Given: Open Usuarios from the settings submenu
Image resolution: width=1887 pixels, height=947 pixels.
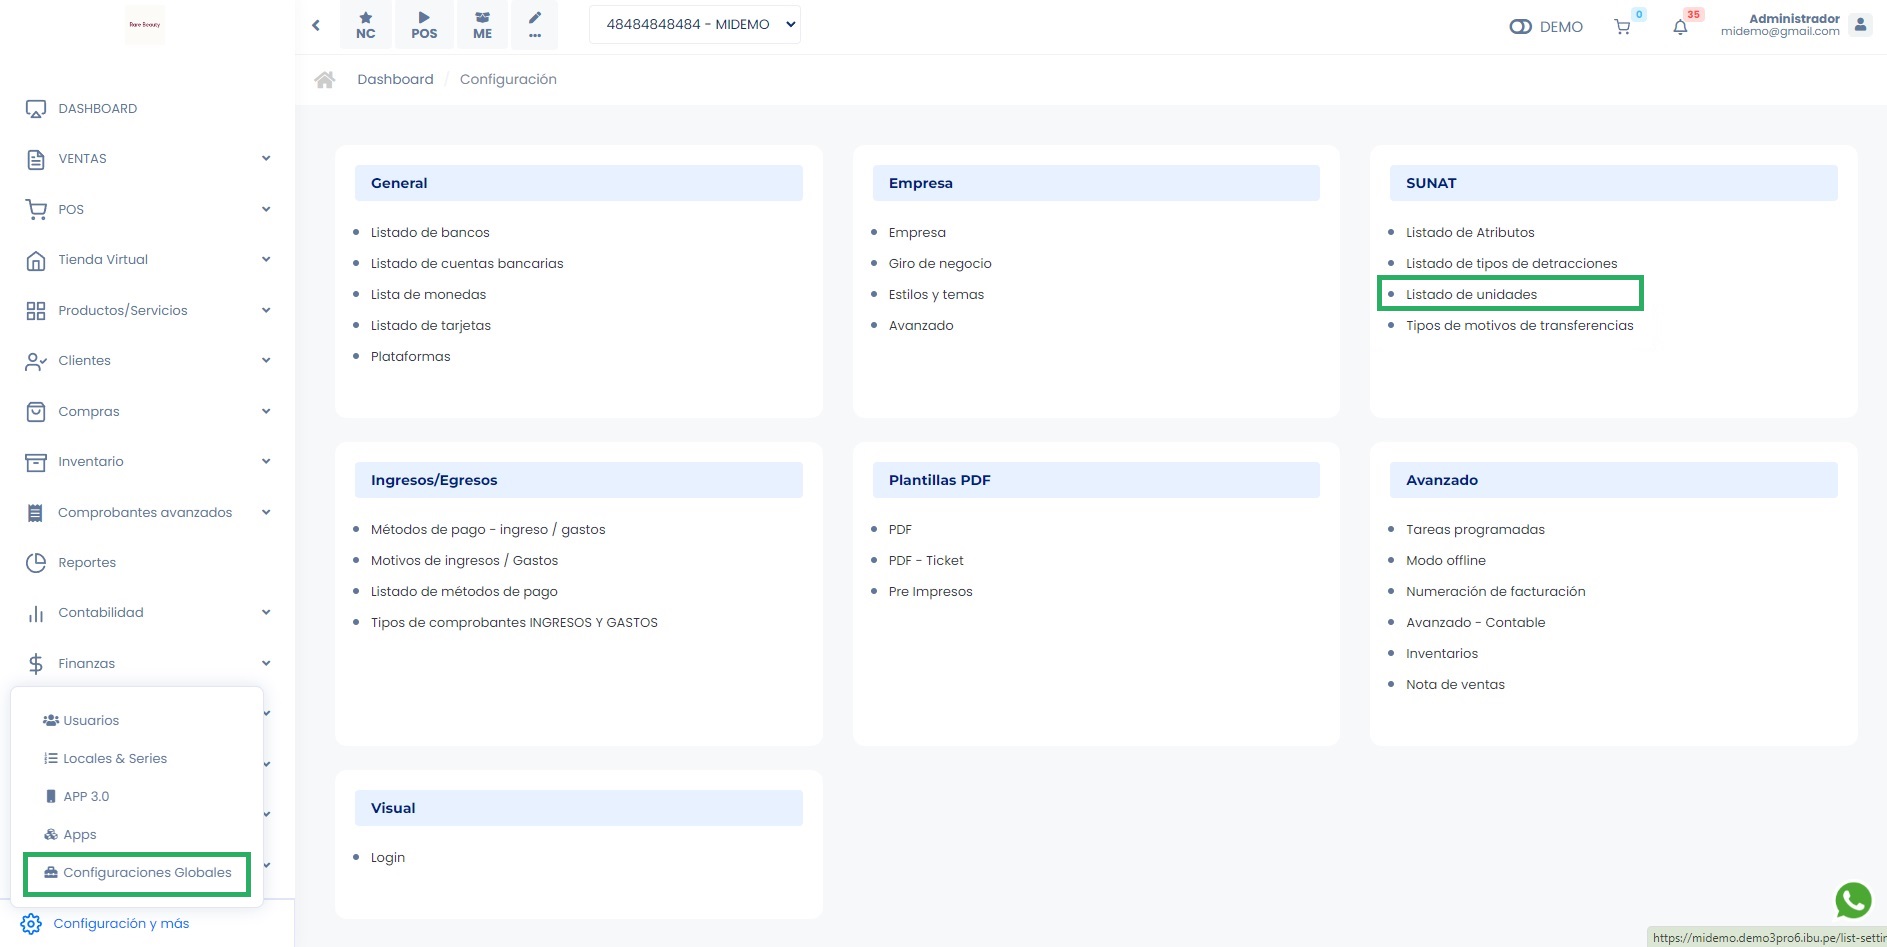Looking at the screenshot, I should pyautogui.click(x=91, y=721).
